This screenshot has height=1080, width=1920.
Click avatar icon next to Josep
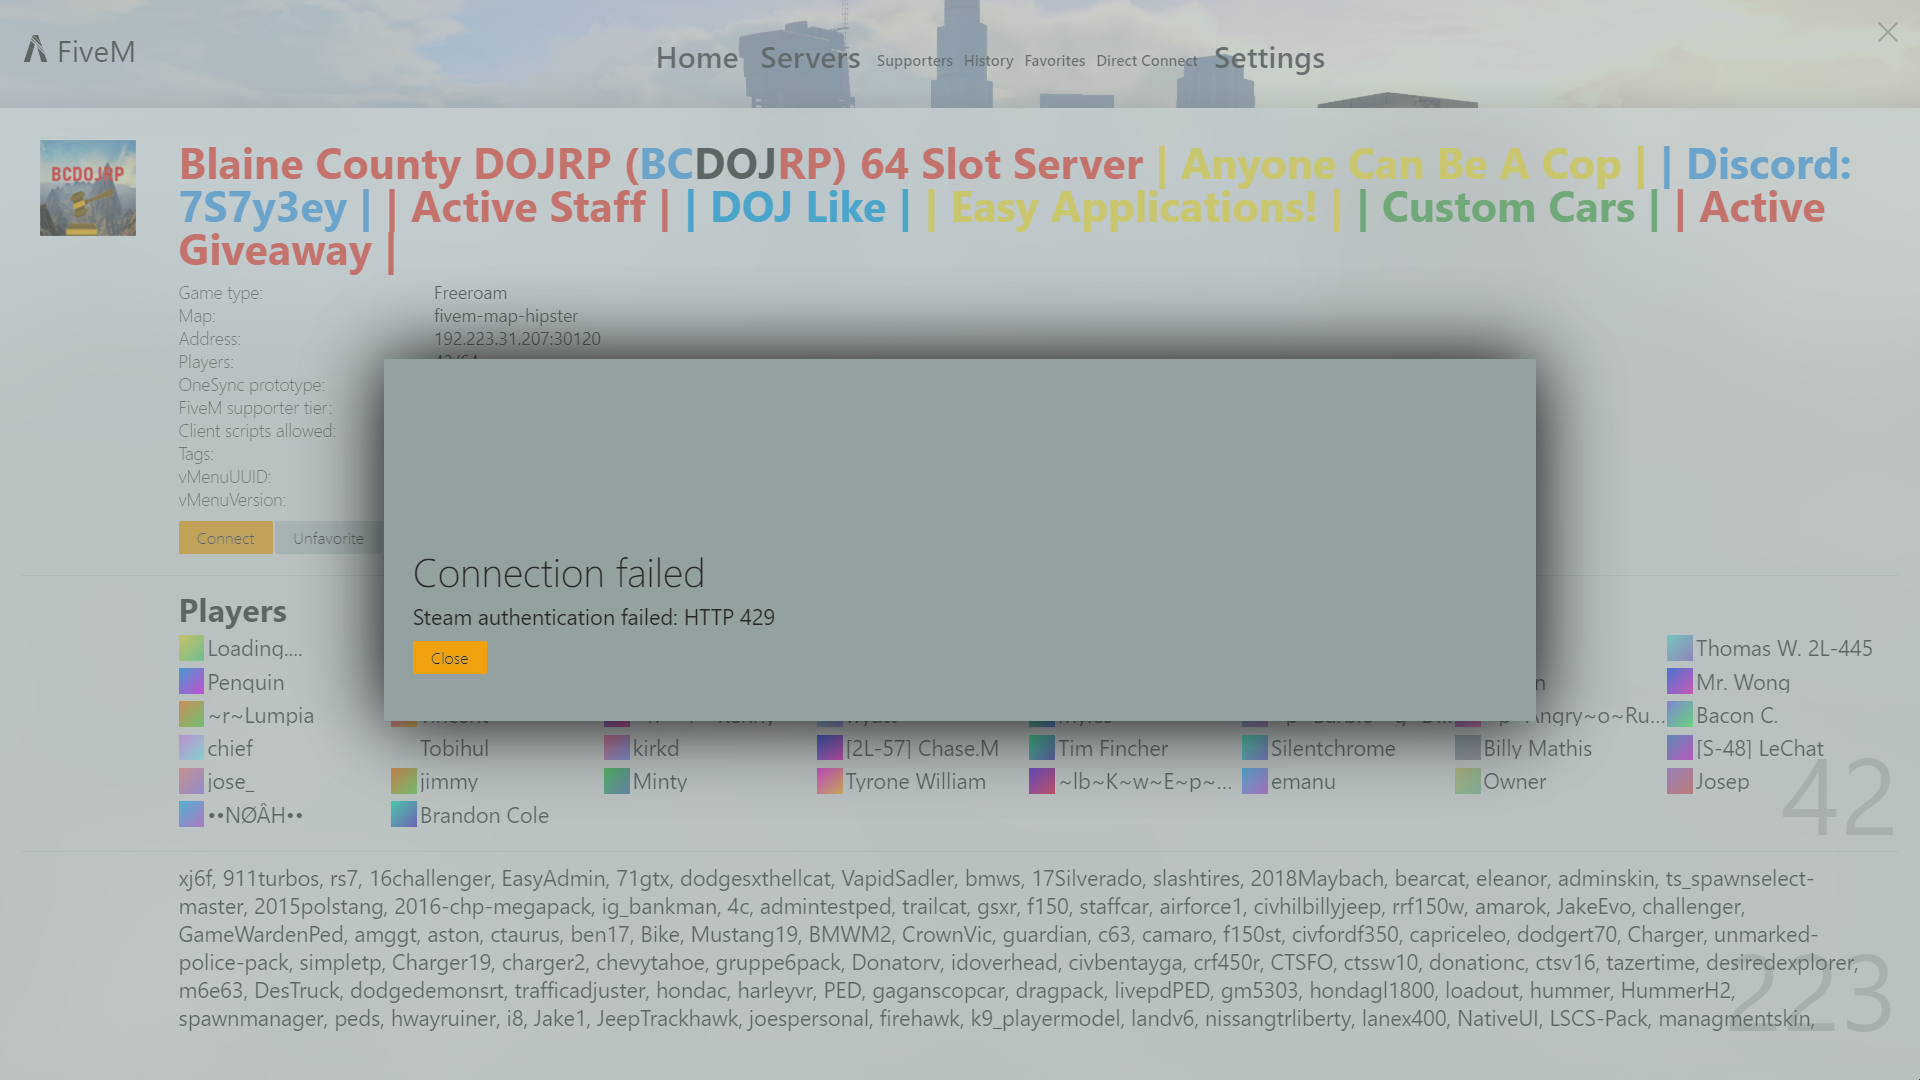coord(1679,780)
